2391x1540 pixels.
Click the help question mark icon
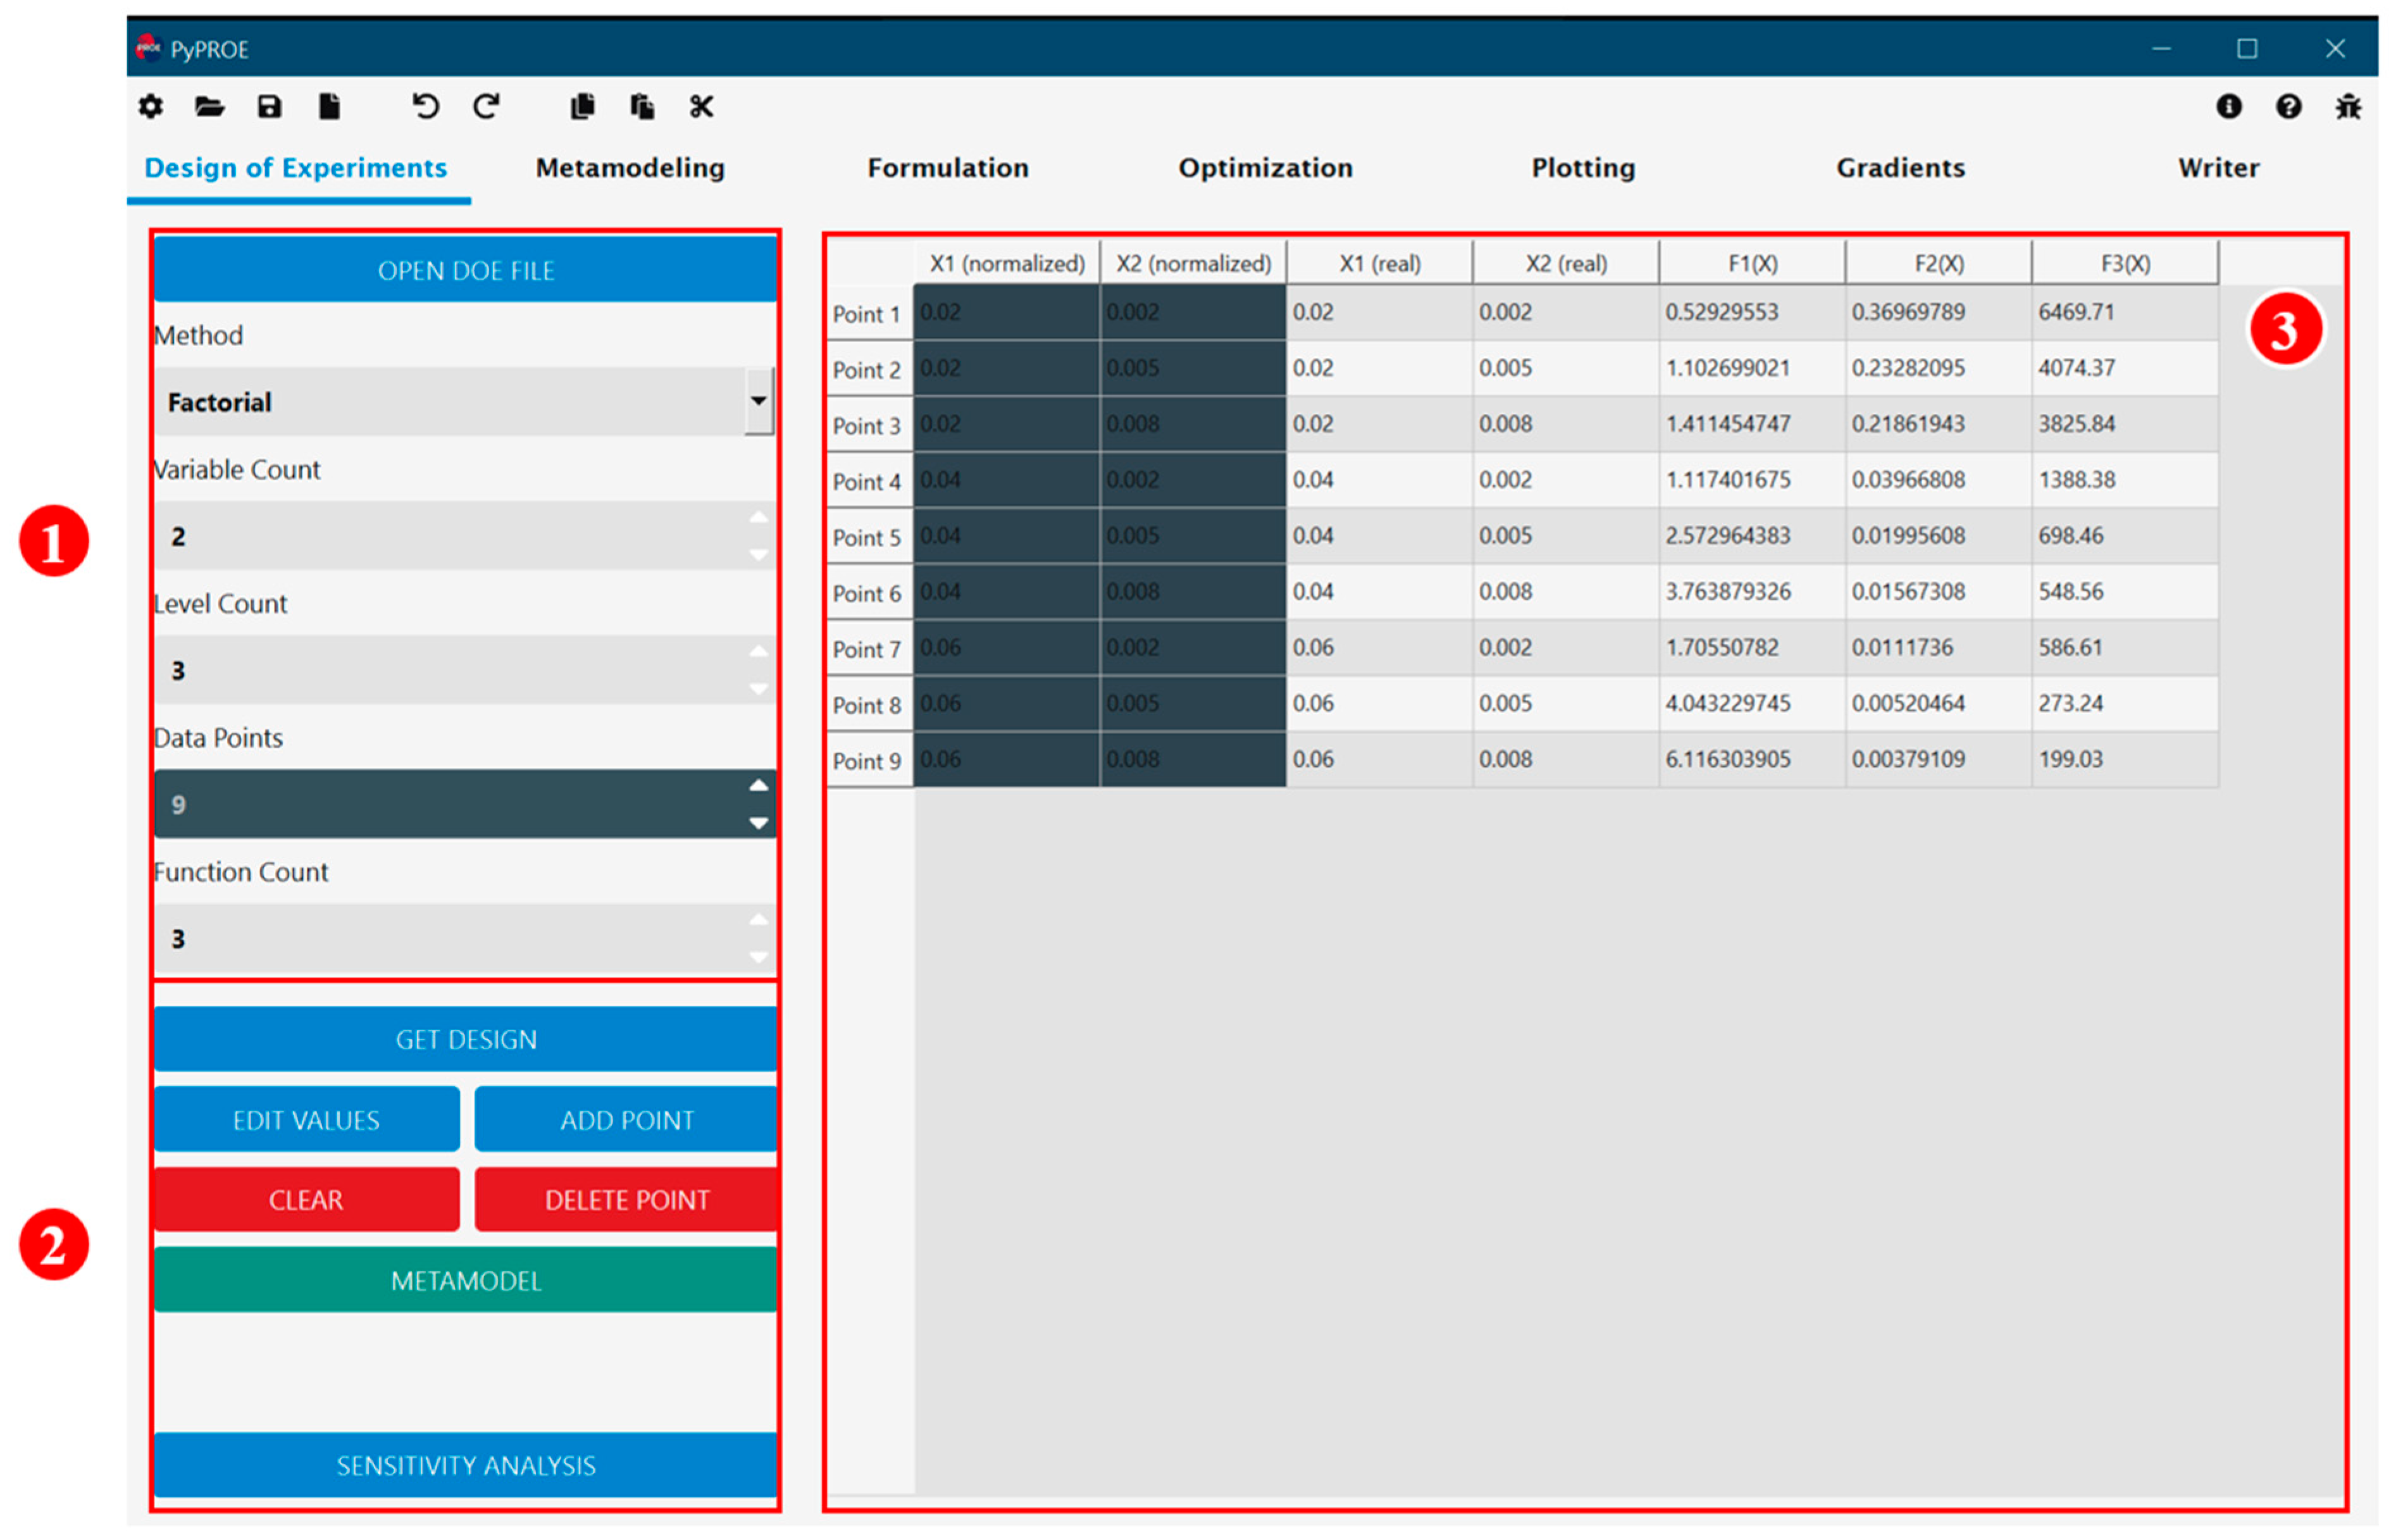[x=2288, y=106]
